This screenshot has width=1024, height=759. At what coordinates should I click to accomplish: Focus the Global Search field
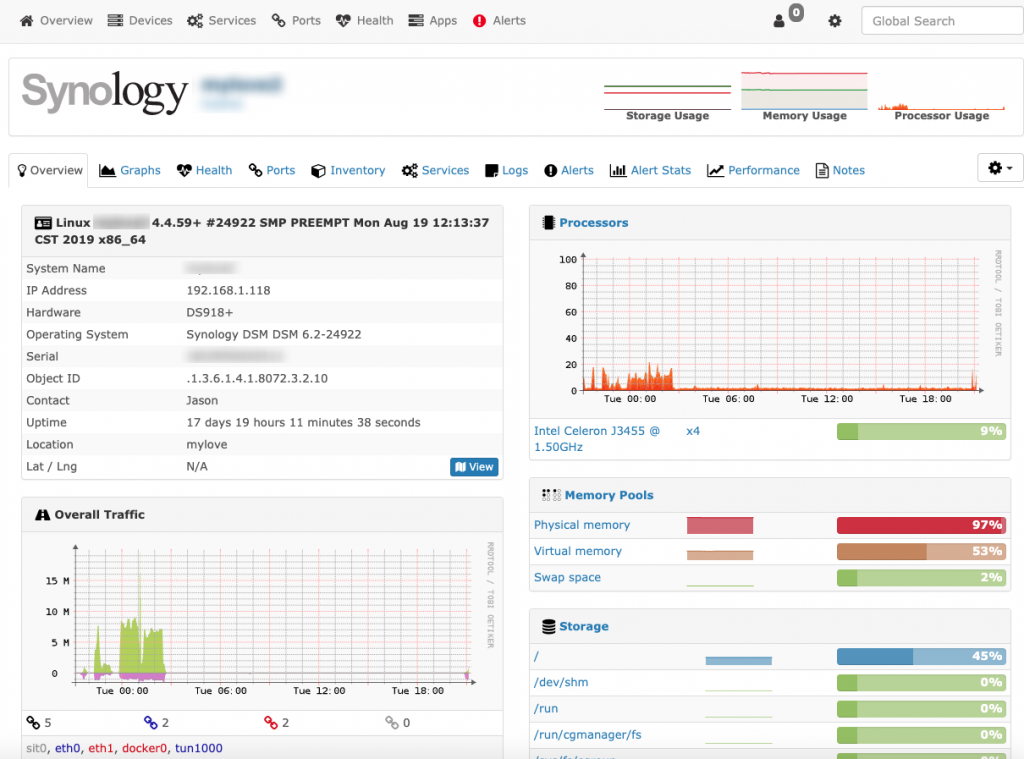[942, 21]
